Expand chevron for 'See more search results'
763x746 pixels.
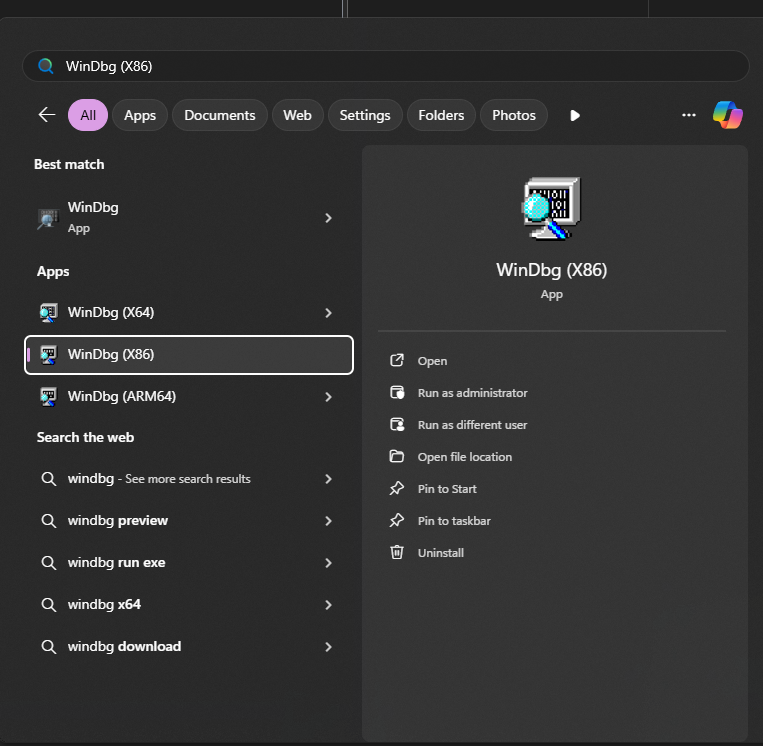[328, 479]
